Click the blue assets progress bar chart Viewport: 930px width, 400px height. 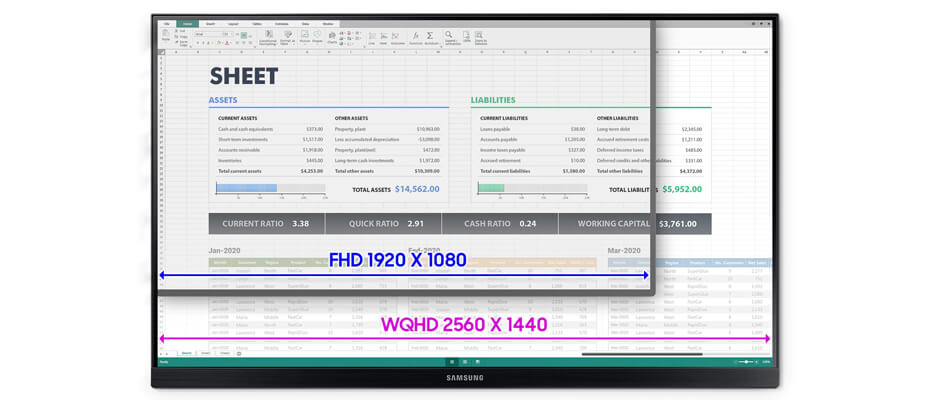coord(246,188)
